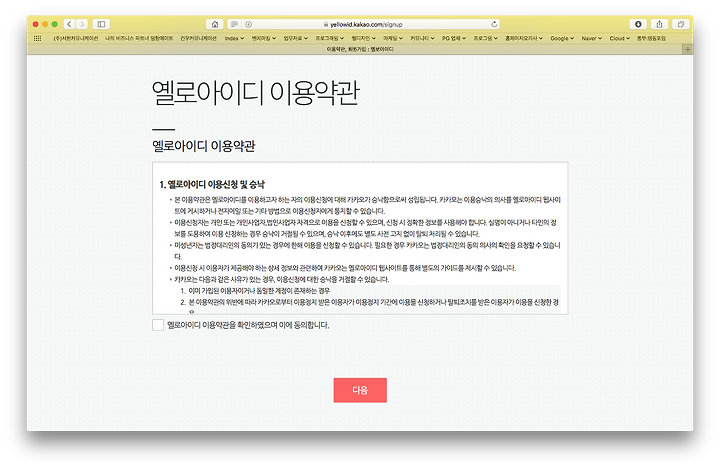Click the 다음 button
Viewport: 720px width, 469px height.
360,390
